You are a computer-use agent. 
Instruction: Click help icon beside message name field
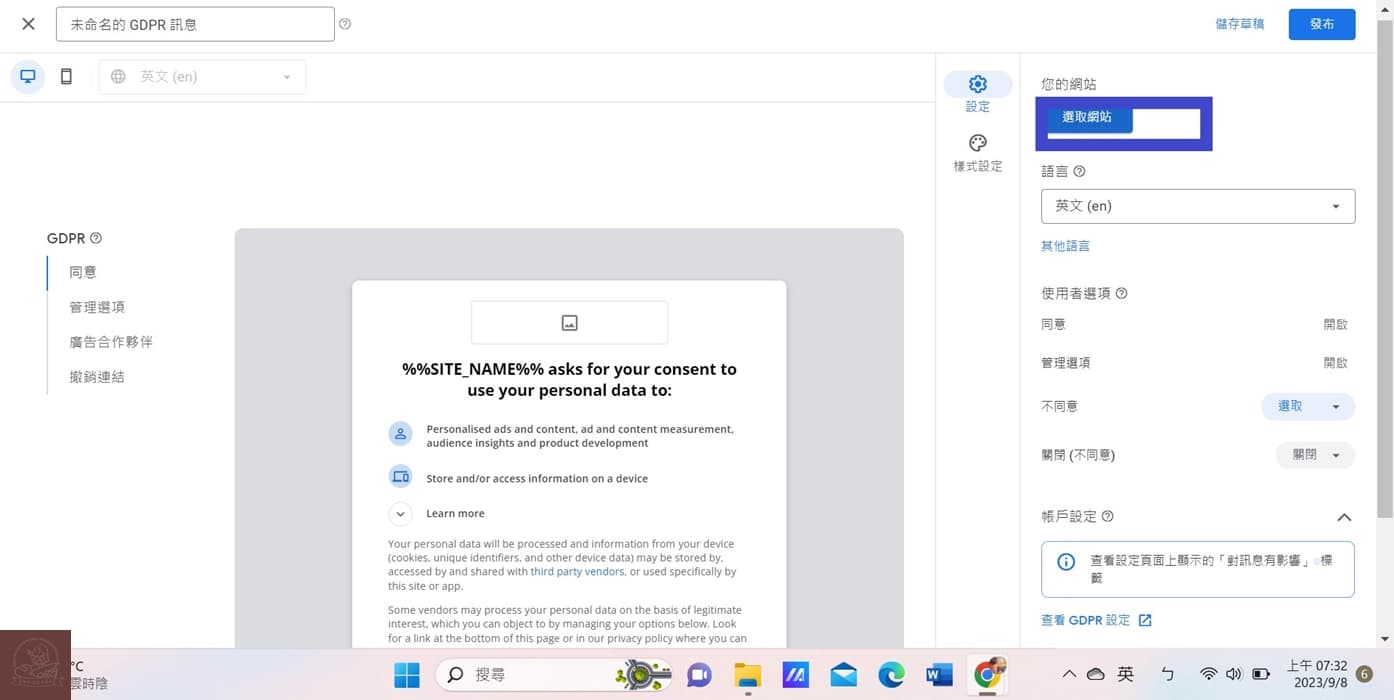click(x=345, y=24)
